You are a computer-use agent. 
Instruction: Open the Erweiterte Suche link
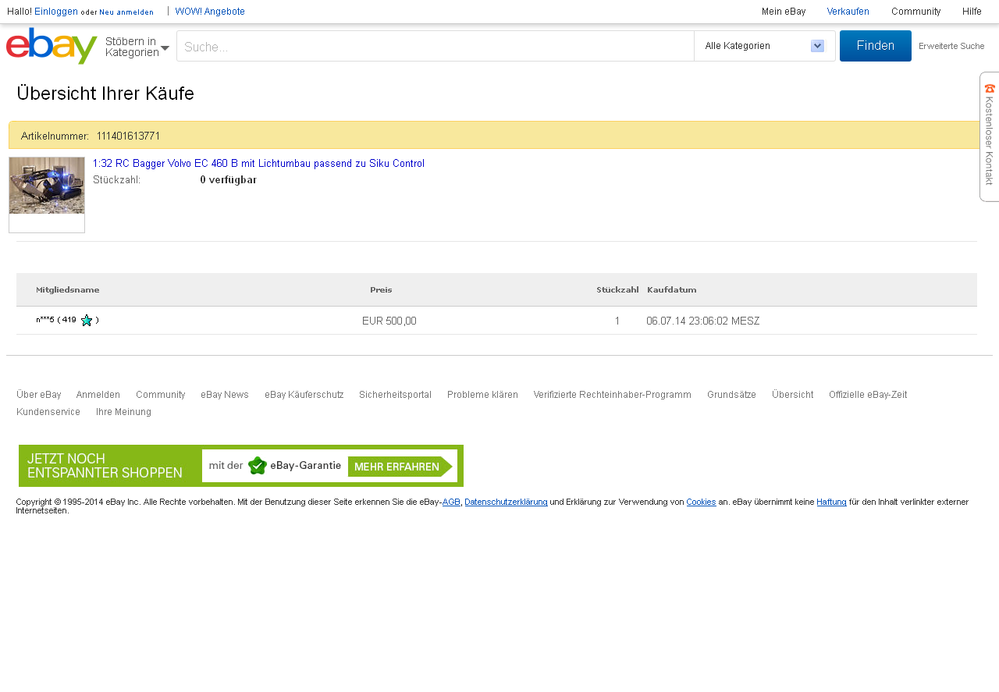coord(951,46)
